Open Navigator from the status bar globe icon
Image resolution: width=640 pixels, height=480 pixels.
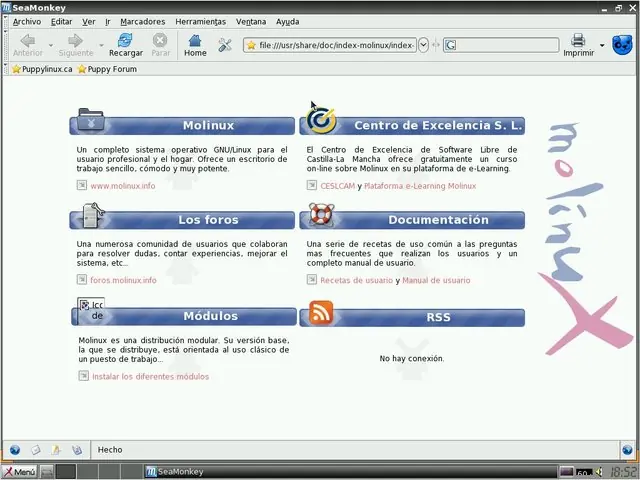click(15, 450)
